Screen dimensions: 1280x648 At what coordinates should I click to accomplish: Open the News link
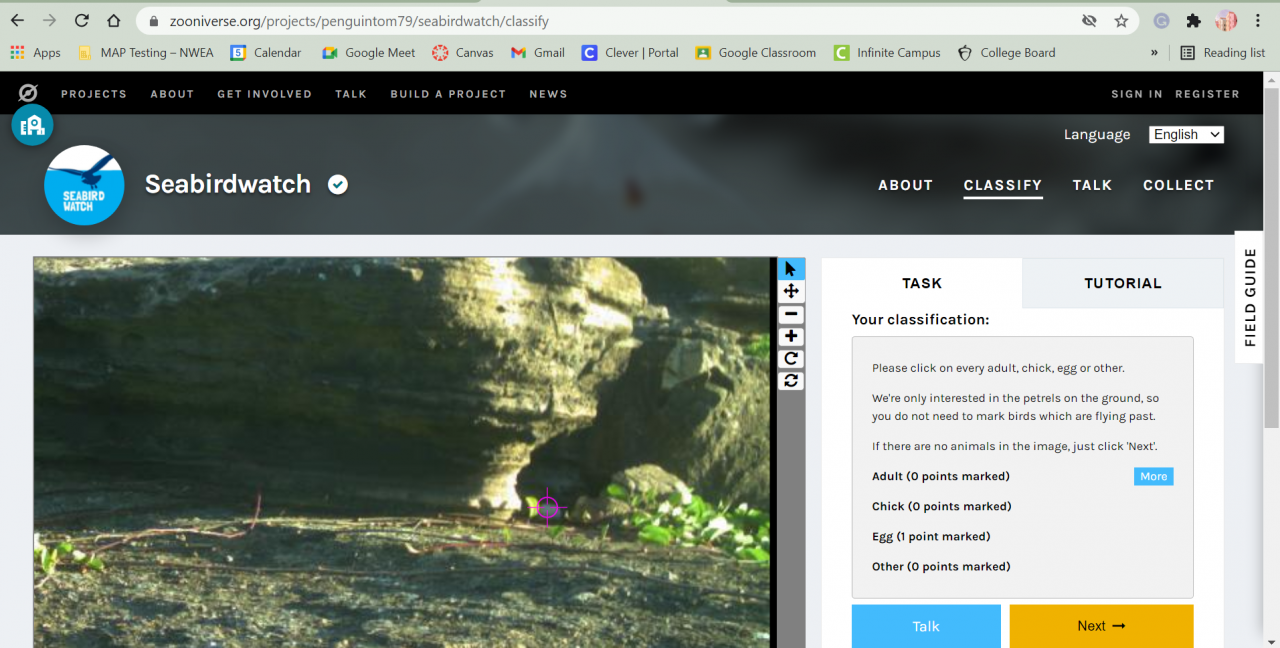[x=548, y=94]
